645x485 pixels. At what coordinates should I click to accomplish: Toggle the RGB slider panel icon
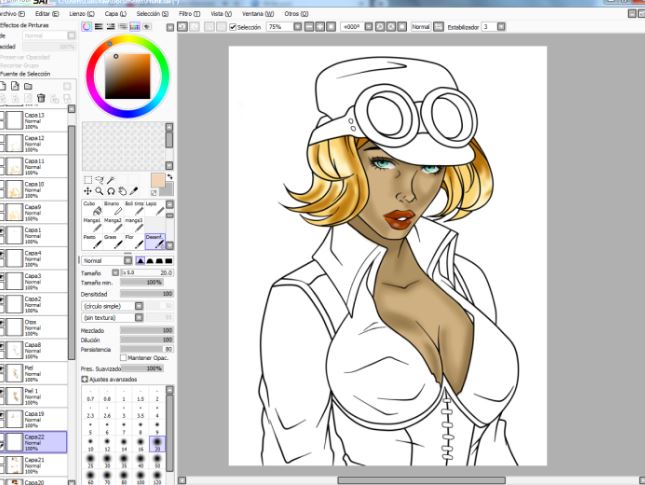[99, 27]
